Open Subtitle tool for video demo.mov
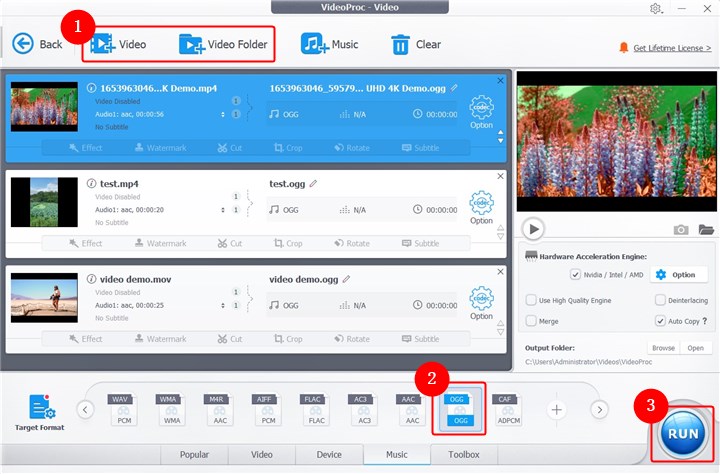Image resolution: width=720 pixels, height=474 pixels. pos(420,339)
